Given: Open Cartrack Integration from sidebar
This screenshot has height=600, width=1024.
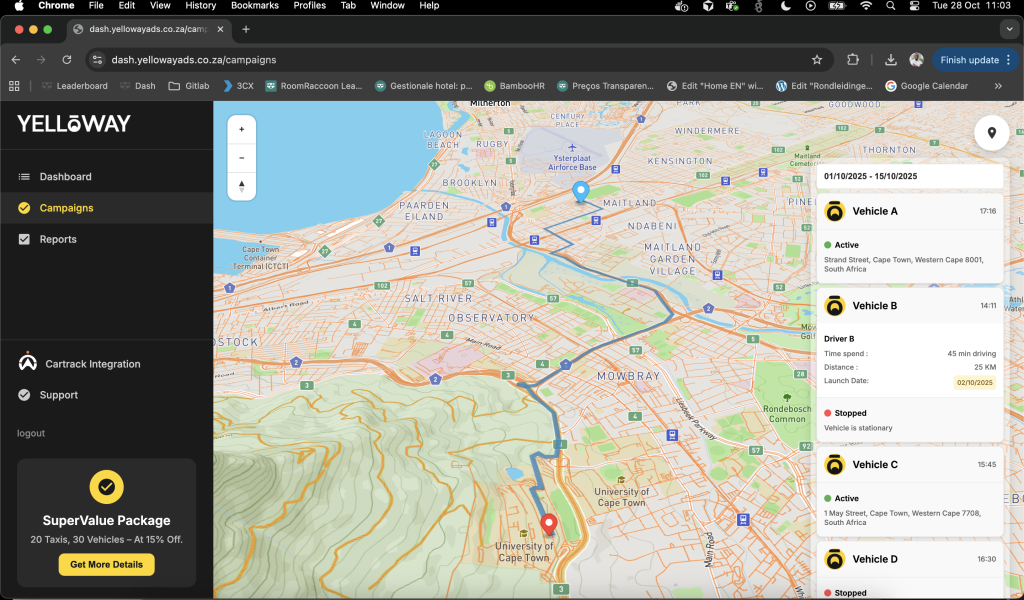Looking at the screenshot, I should (92, 364).
